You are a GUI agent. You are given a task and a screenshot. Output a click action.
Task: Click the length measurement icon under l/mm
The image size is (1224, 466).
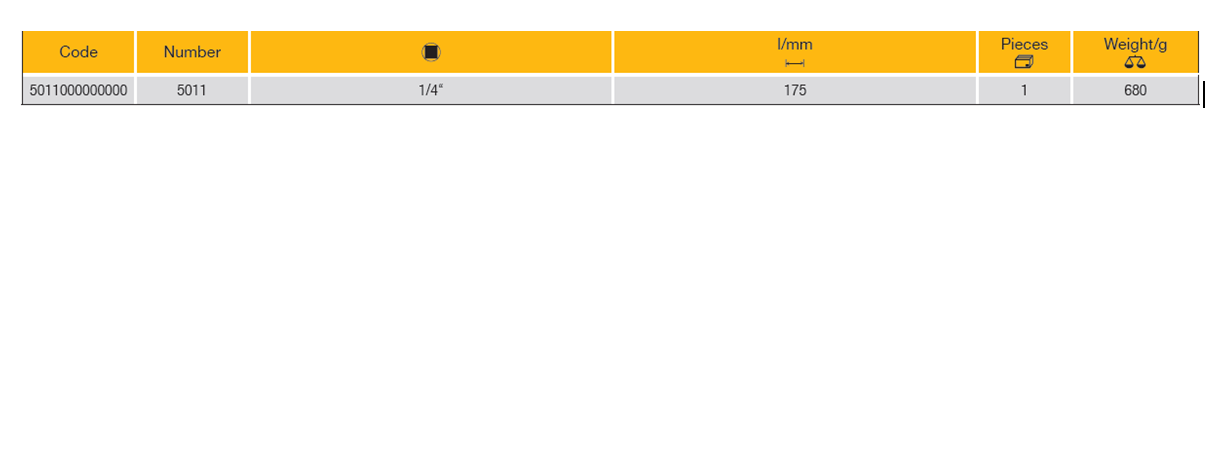[x=795, y=64]
